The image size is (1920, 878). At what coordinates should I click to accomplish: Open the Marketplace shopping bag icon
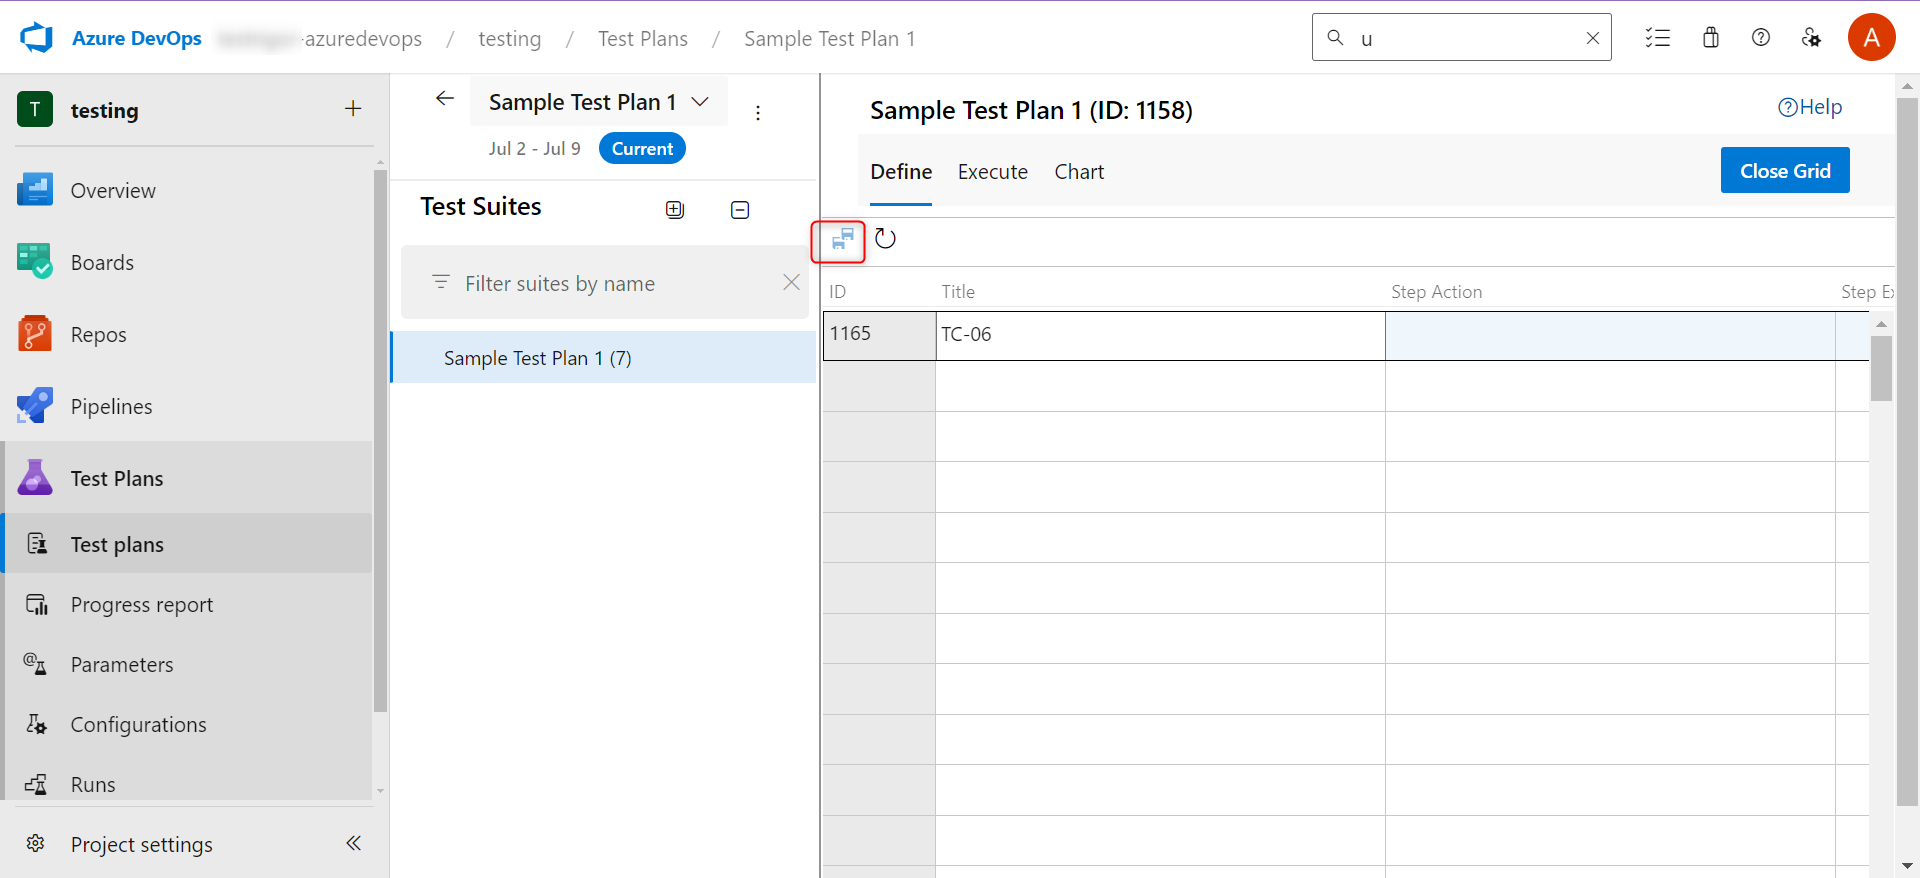[1710, 38]
